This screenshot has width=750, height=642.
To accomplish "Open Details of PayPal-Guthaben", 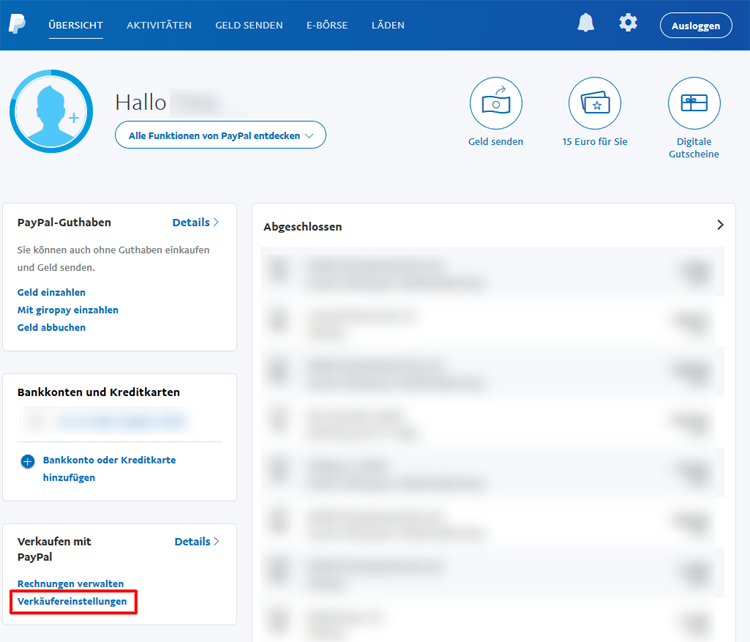I will (x=196, y=222).
